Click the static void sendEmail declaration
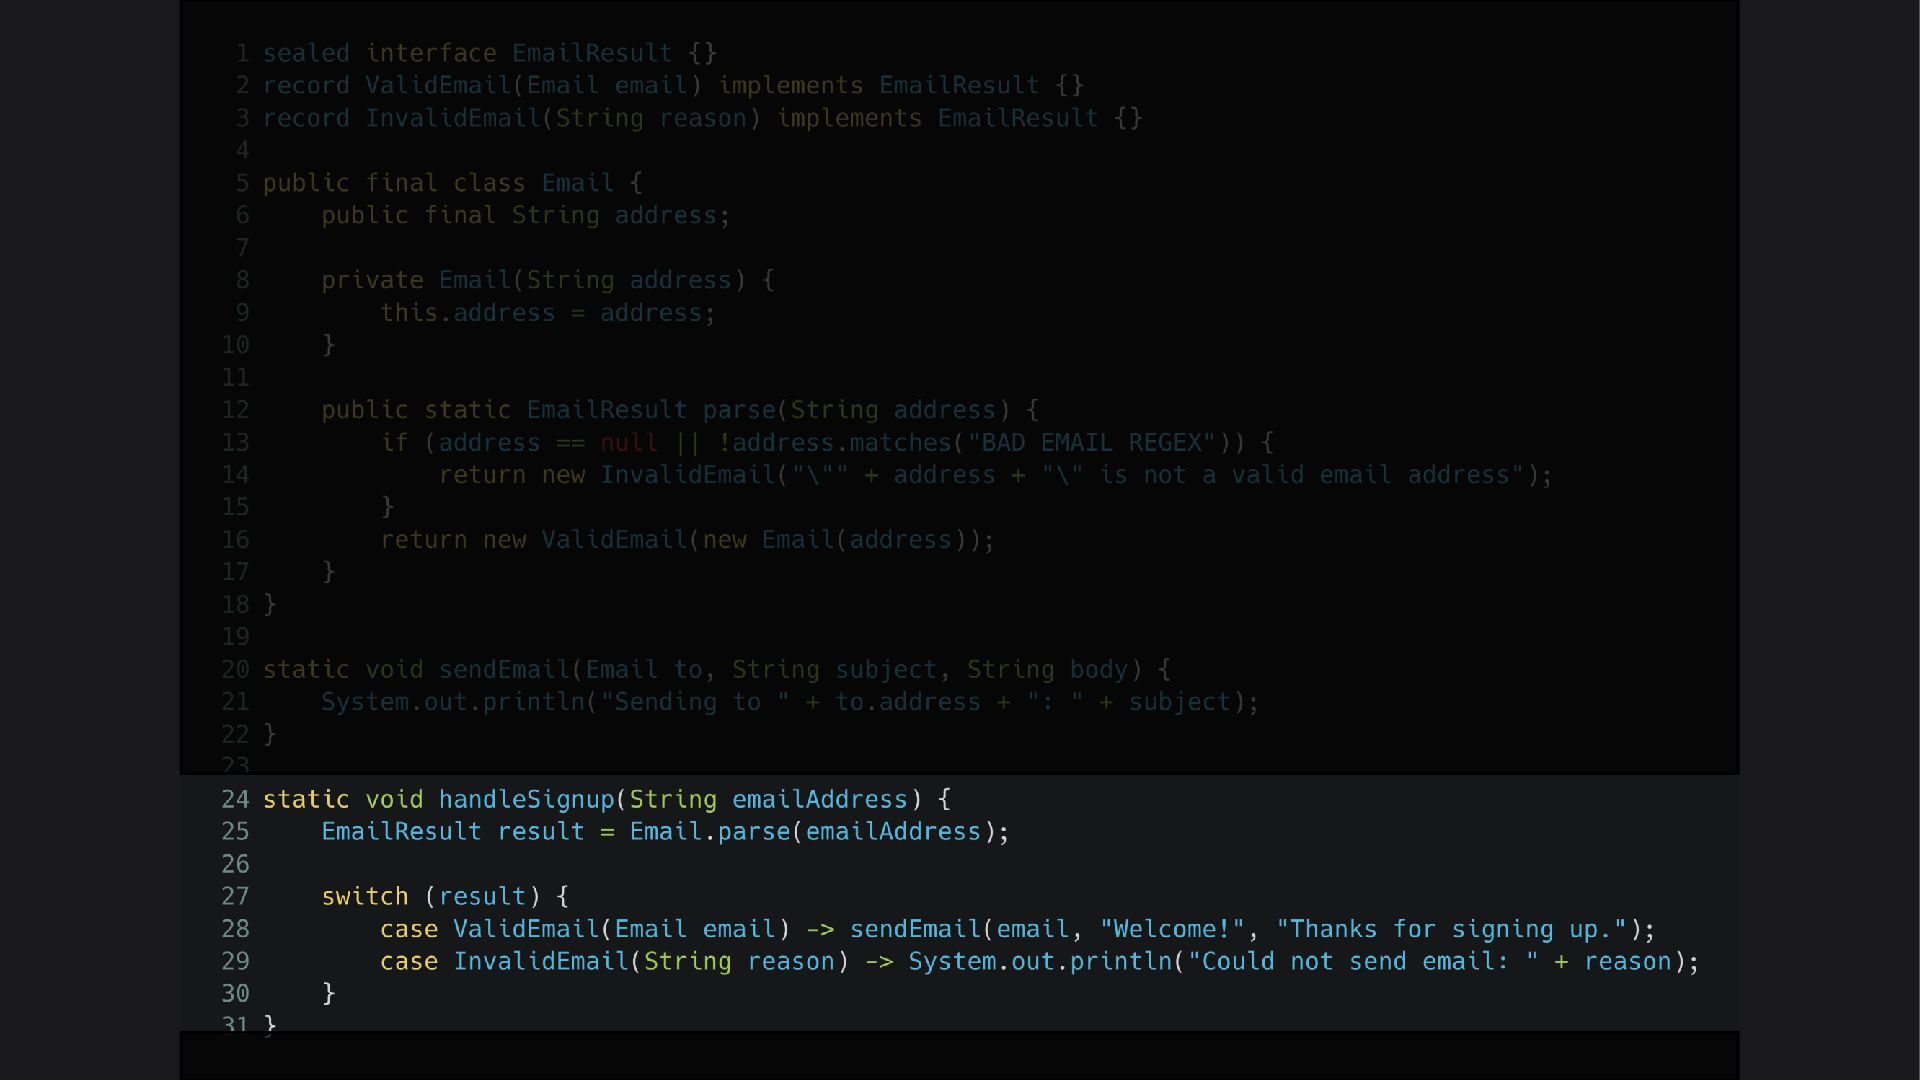Screen dimensions: 1920x1080 coord(717,670)
